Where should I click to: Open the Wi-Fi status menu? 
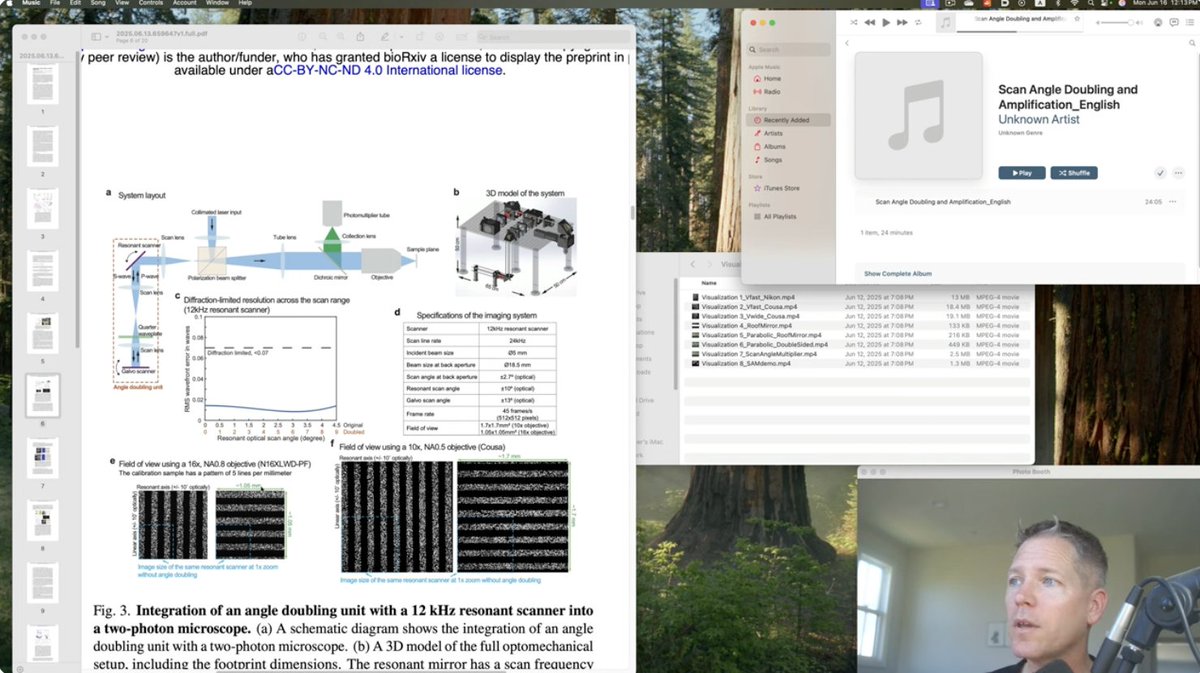click(x=1076, y=4)
